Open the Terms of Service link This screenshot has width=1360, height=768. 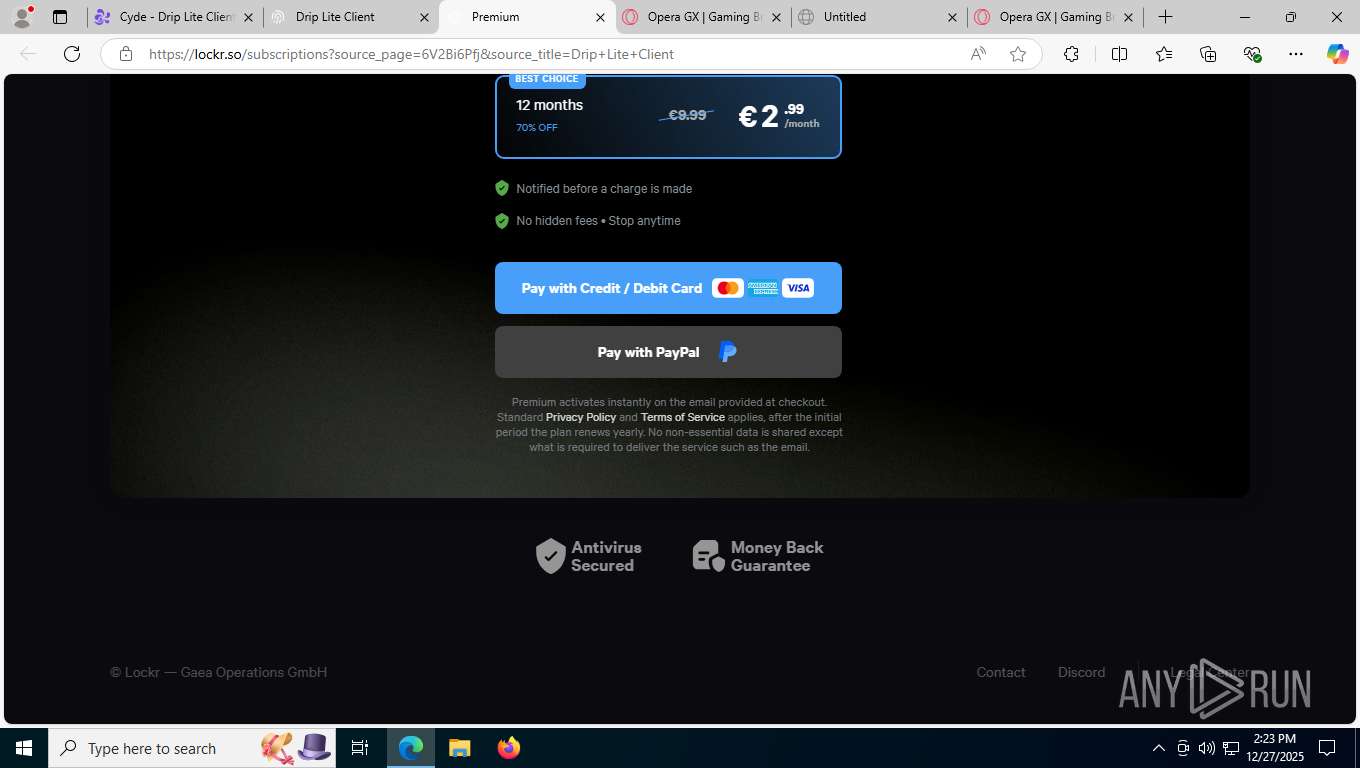[683, 417]
